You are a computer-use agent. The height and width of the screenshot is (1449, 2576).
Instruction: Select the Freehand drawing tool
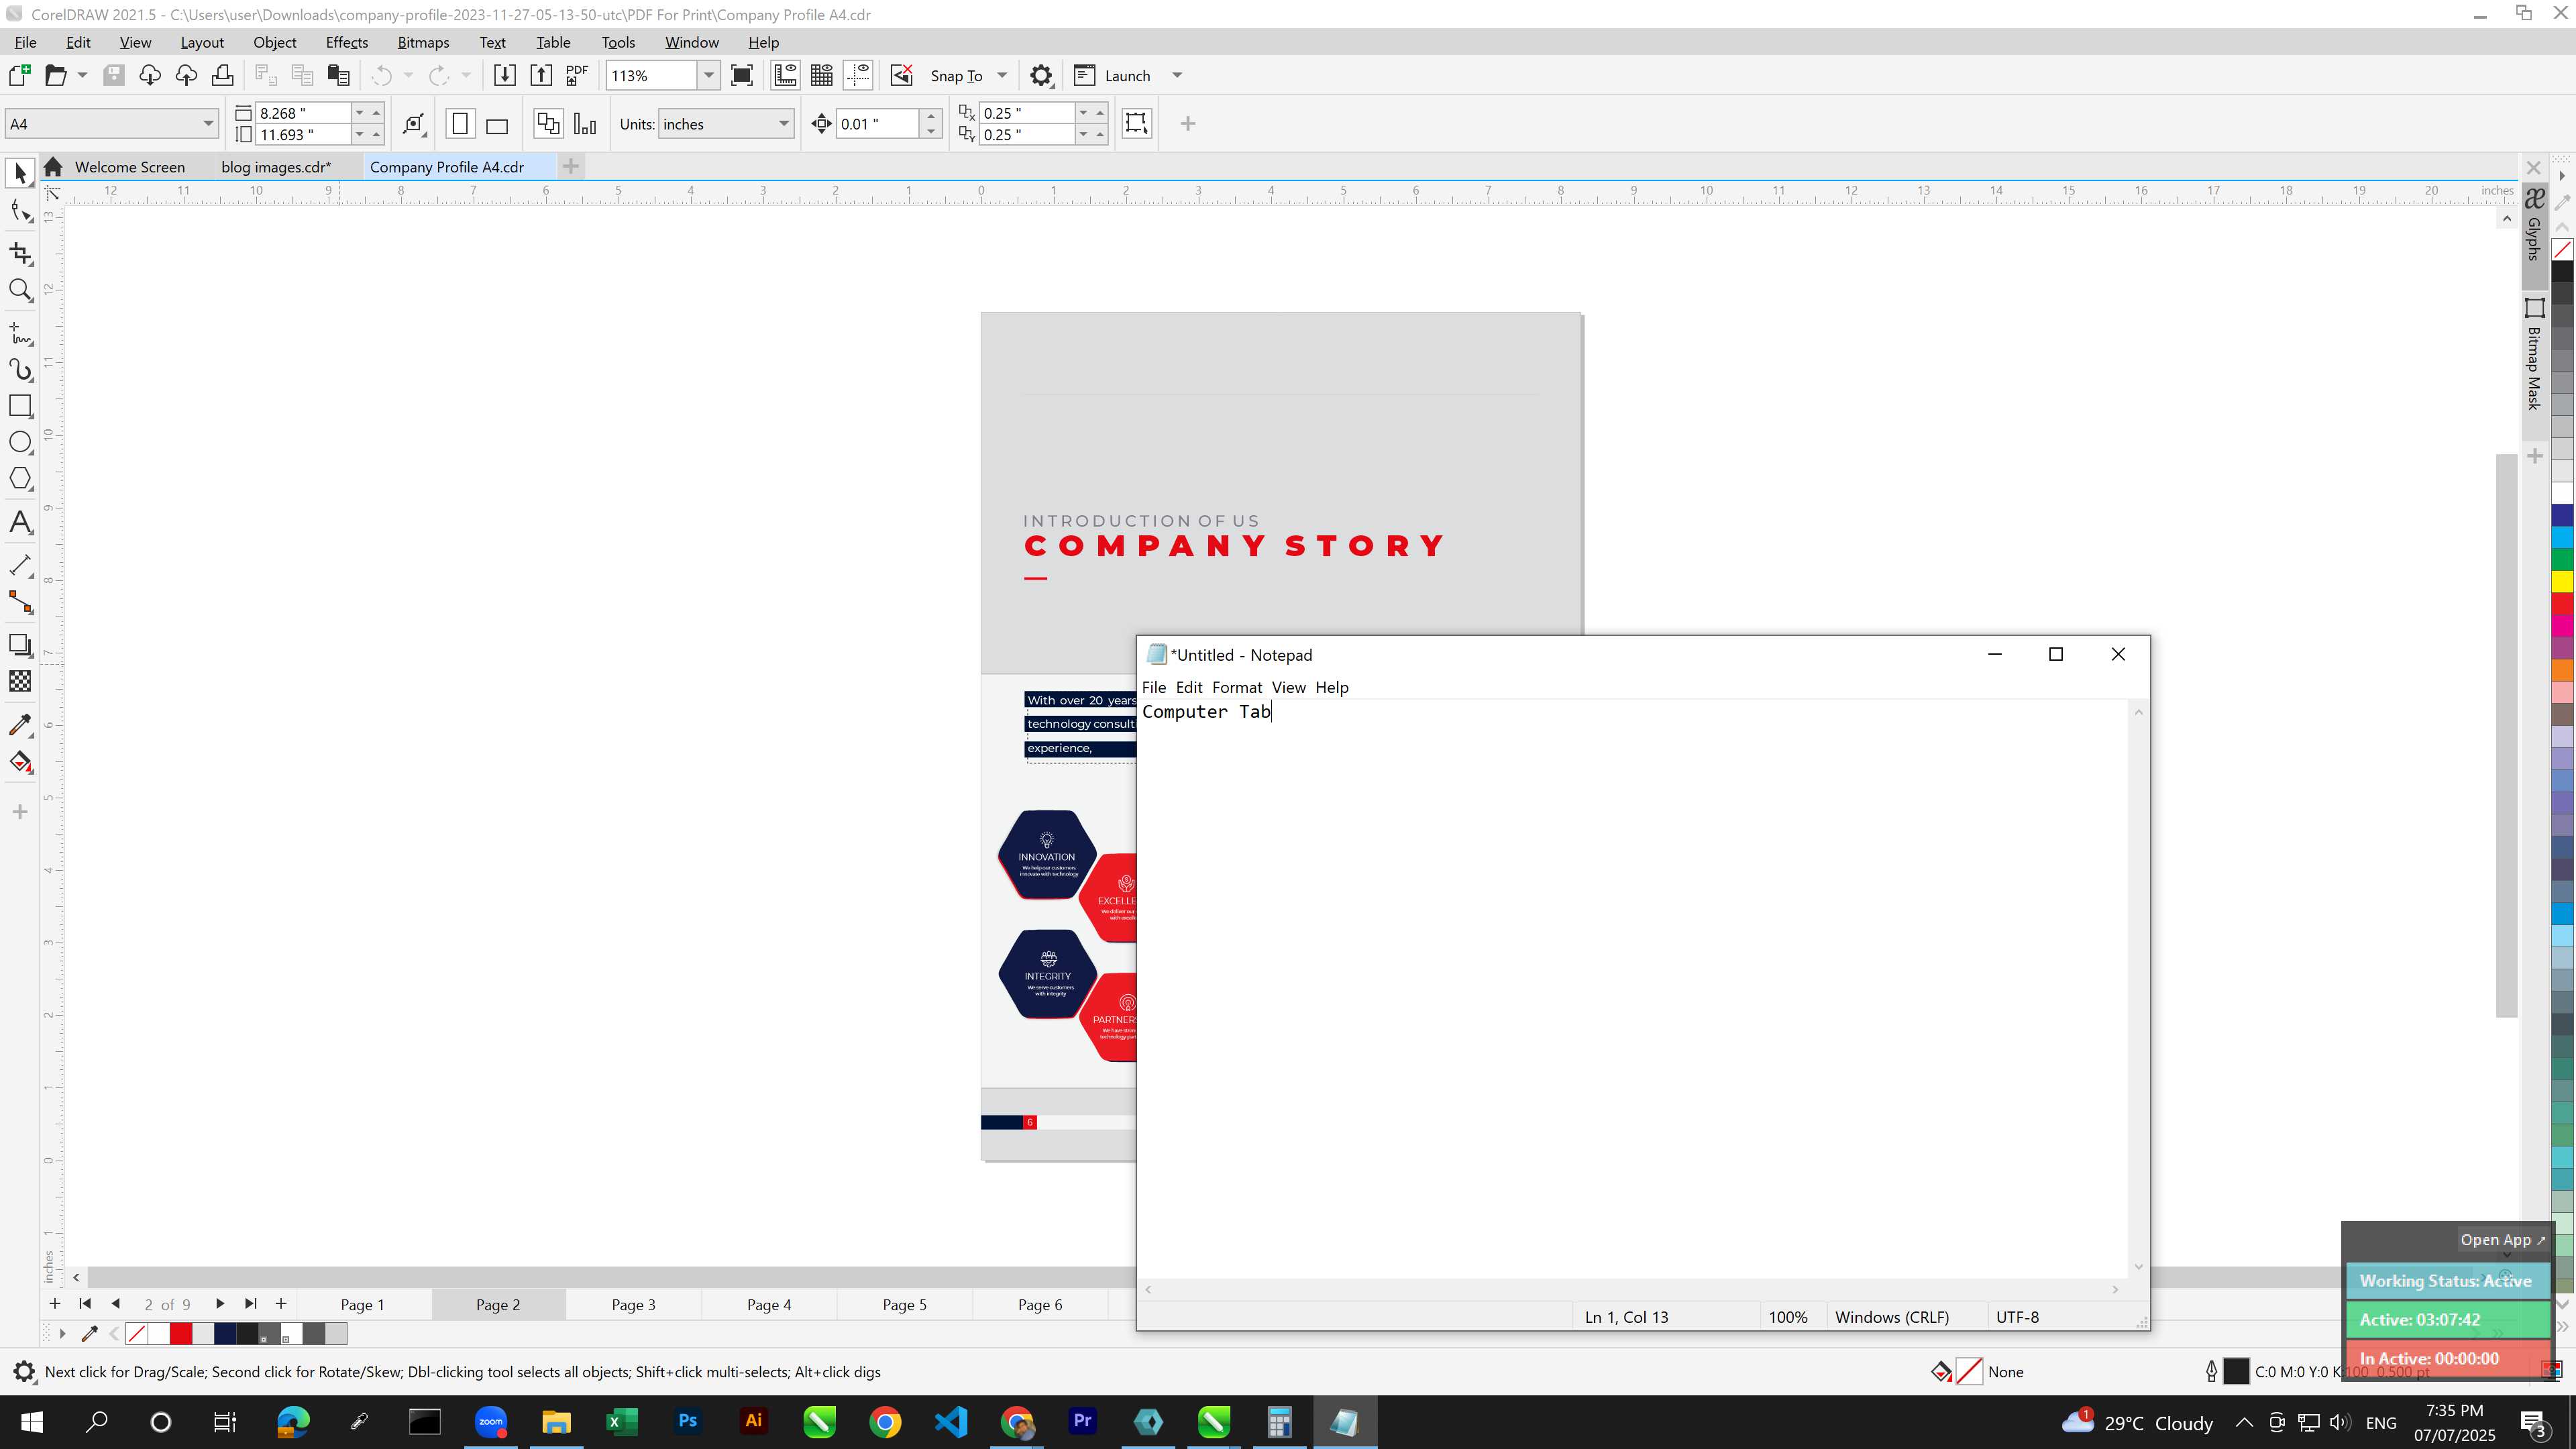pos(20,333)
